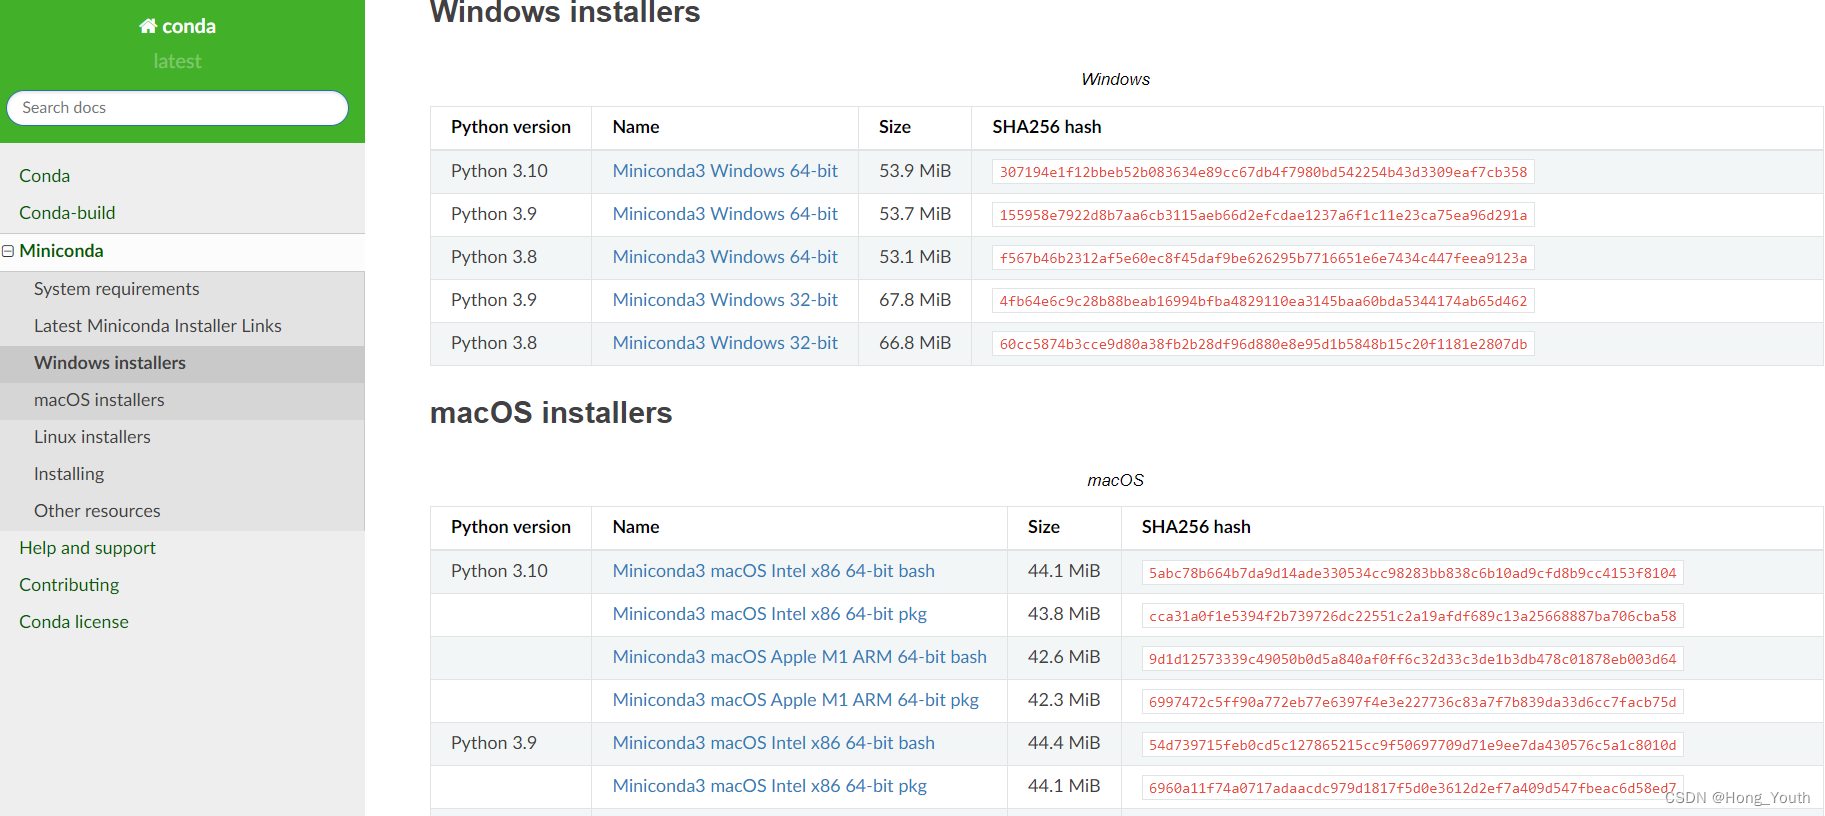Select Windows installers in sidebar

coord(110,363)
